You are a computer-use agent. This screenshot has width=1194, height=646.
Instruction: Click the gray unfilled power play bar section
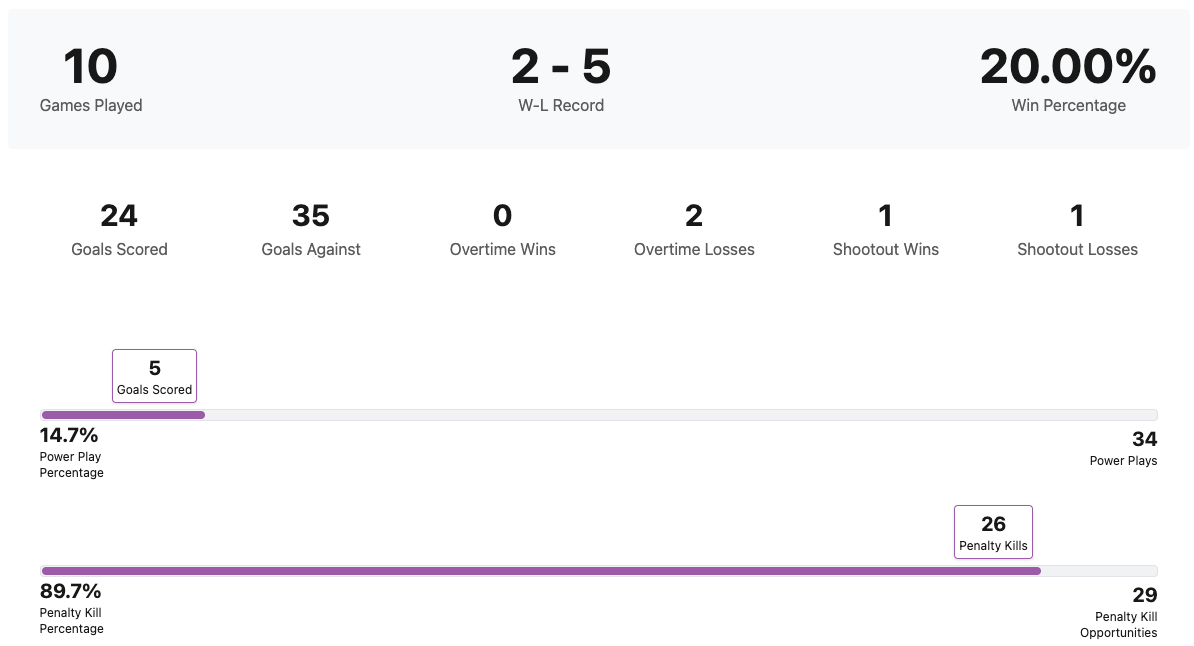pos(680,415)
